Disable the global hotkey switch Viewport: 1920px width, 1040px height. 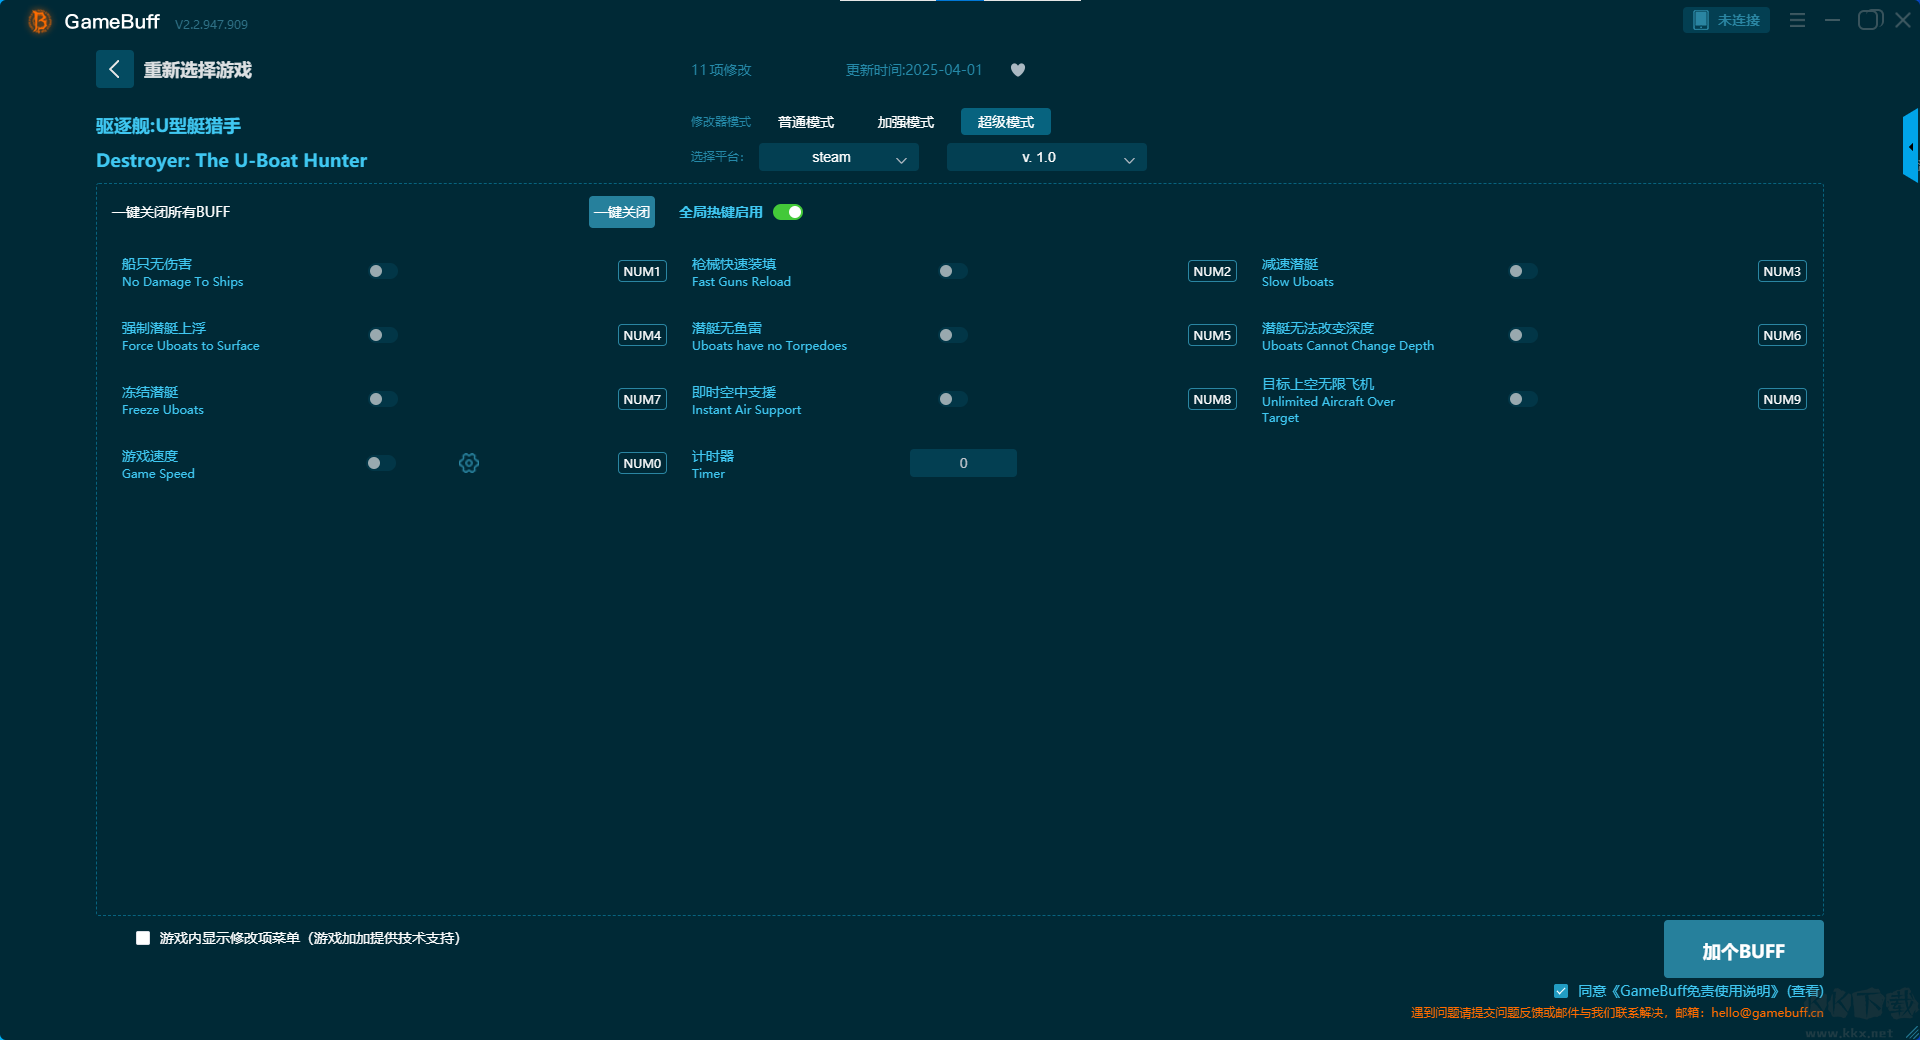click(788, 212)
